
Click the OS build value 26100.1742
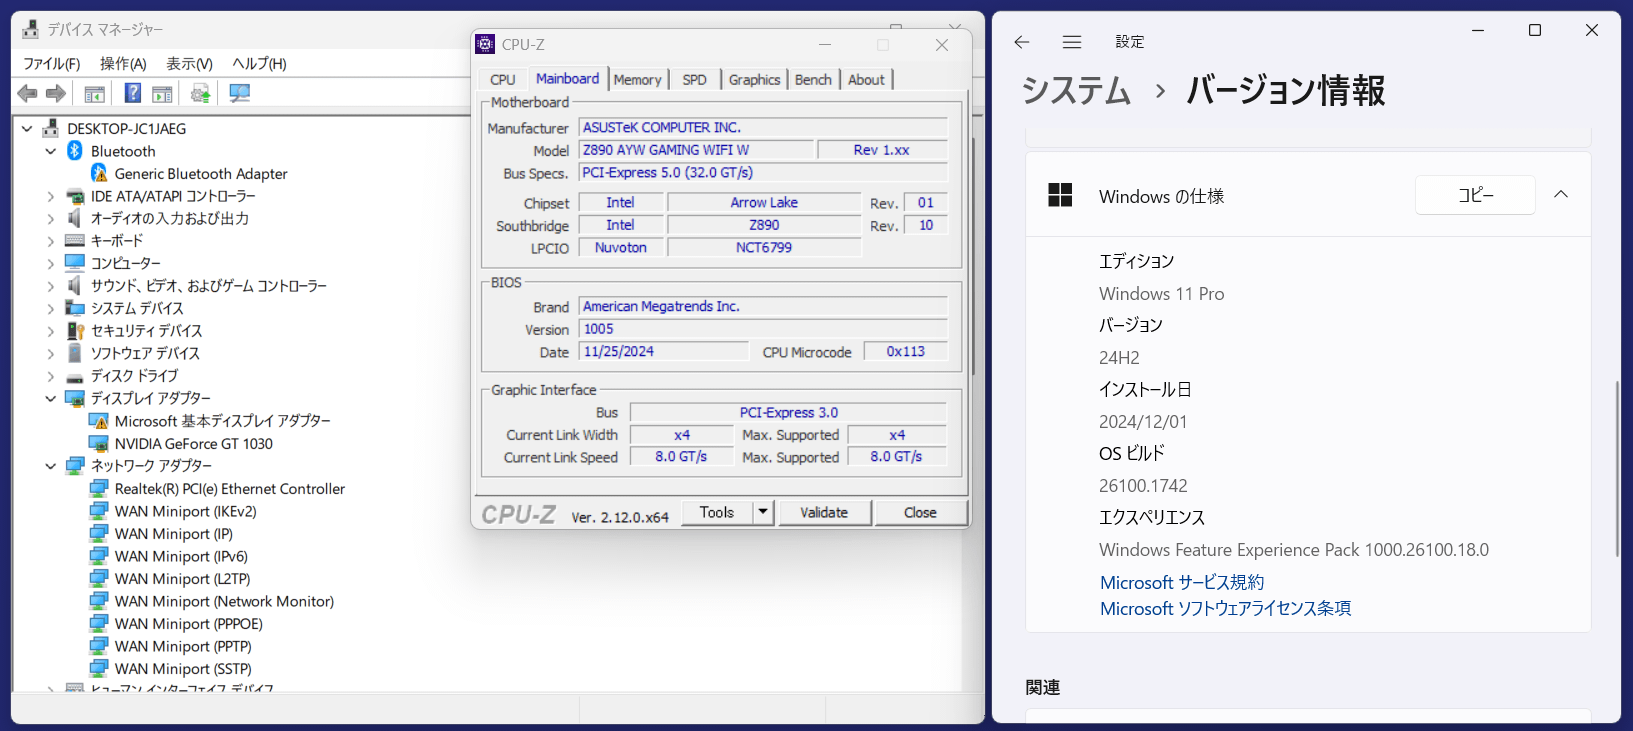[1143, 486]
